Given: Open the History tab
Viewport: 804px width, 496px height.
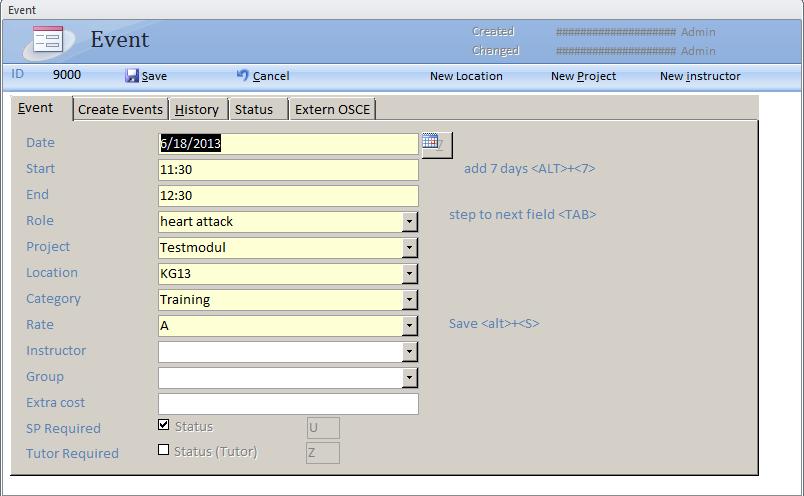Looking at the screenshot, I should tap(197, 109).
